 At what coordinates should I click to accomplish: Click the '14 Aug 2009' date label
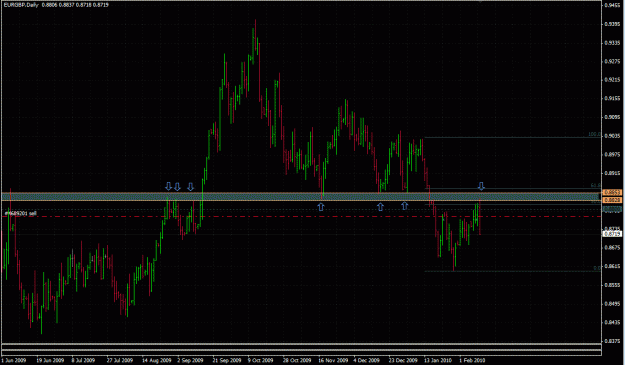pos(156,360)
